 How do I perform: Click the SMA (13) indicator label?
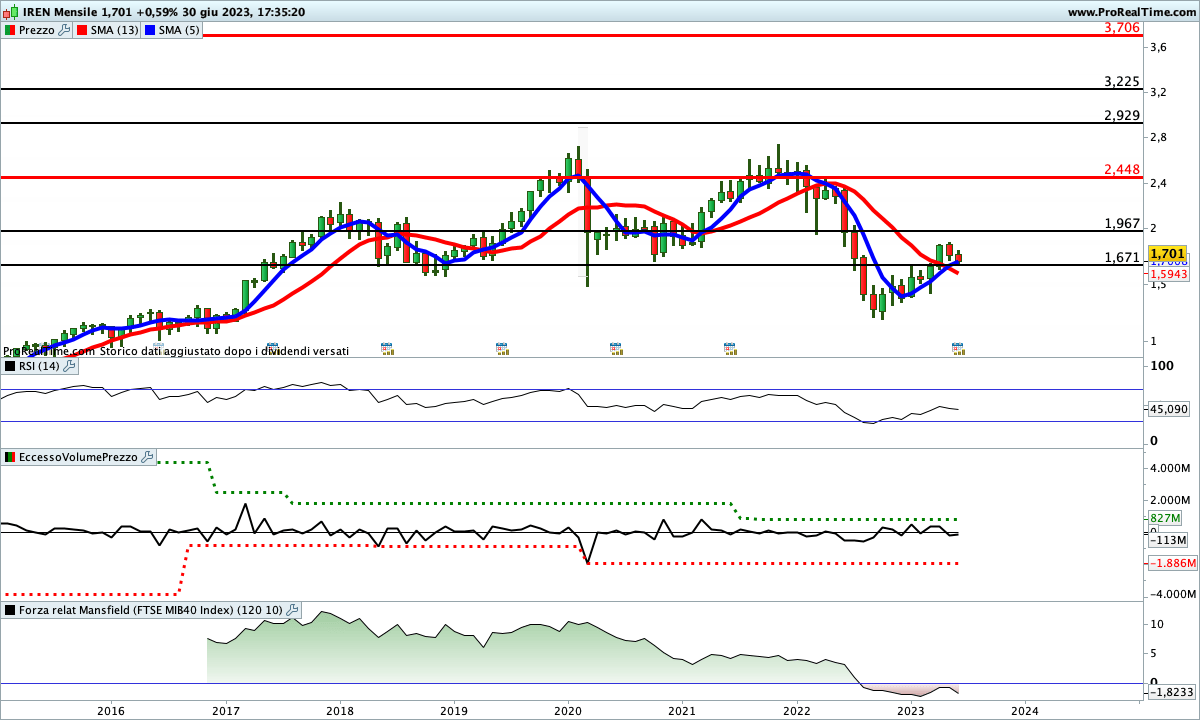pyautogui.click(x=115, y=30)
